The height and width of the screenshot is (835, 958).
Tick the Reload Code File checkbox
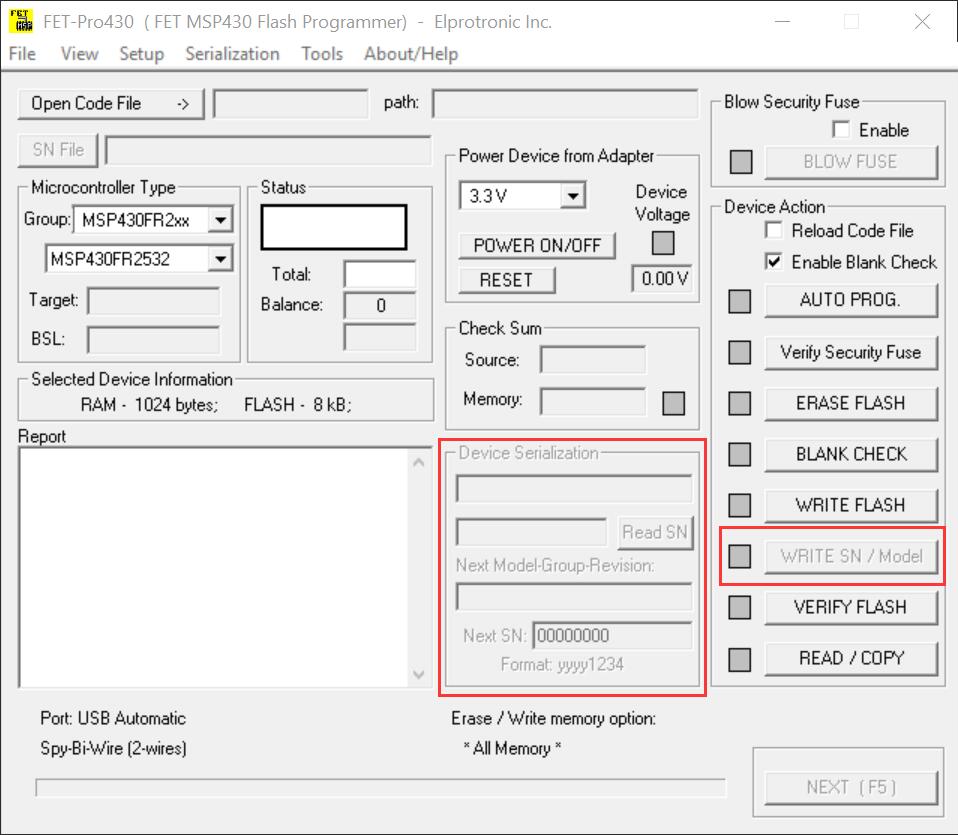(x=773, y=230)
